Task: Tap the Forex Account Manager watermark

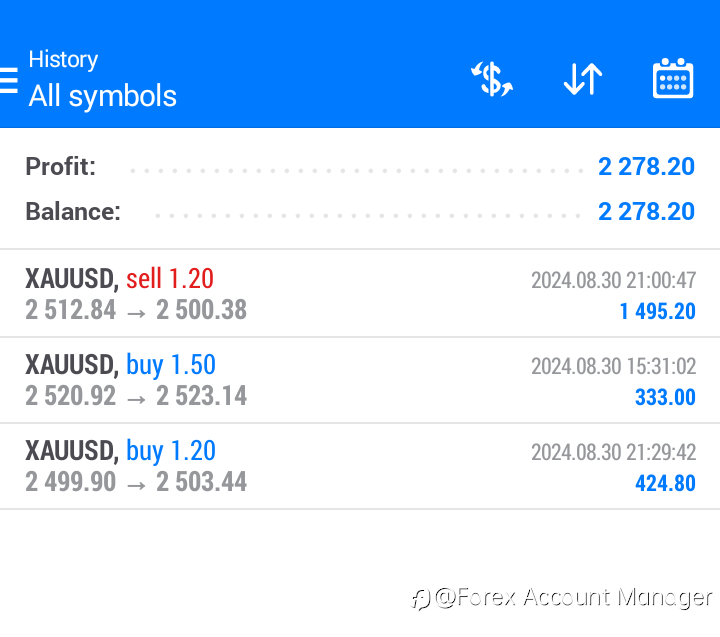Action: click(x=562, y=598)
